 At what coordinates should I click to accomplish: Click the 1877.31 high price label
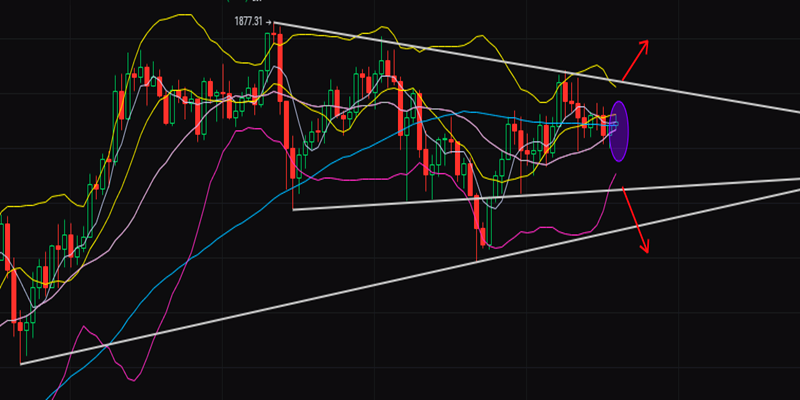[248, 21]
